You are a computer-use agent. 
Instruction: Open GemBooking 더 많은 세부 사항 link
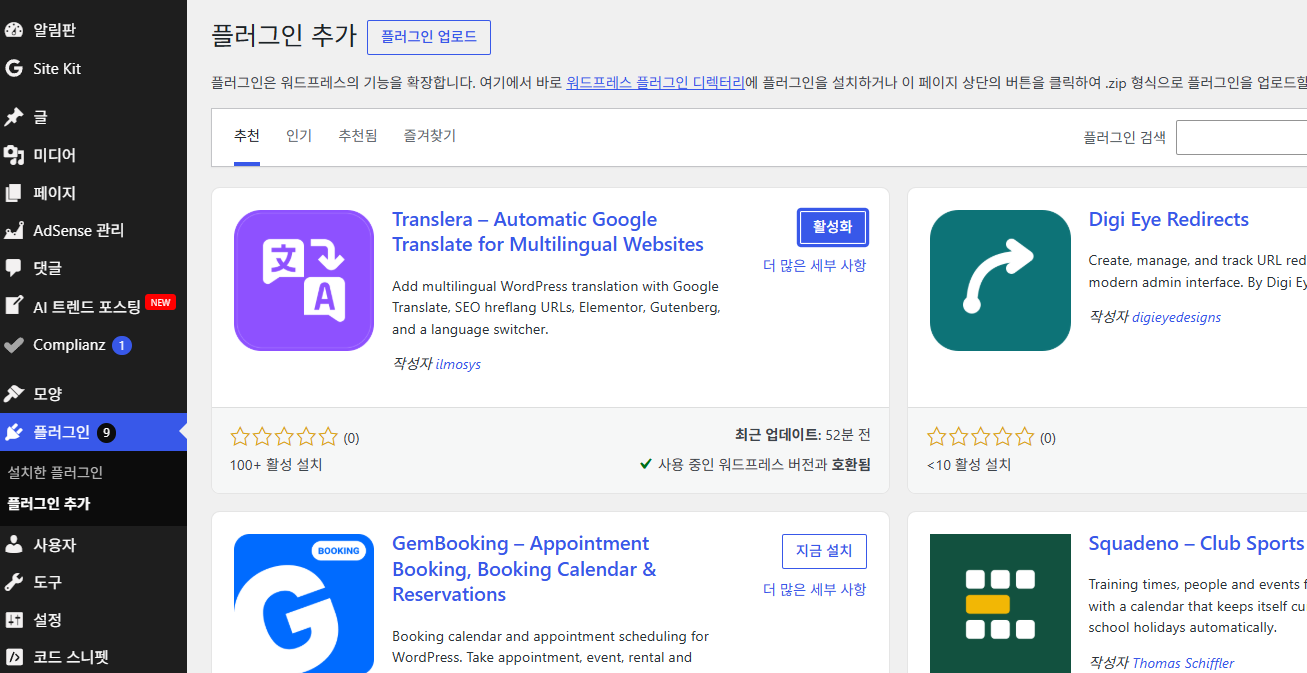point(815,590)
